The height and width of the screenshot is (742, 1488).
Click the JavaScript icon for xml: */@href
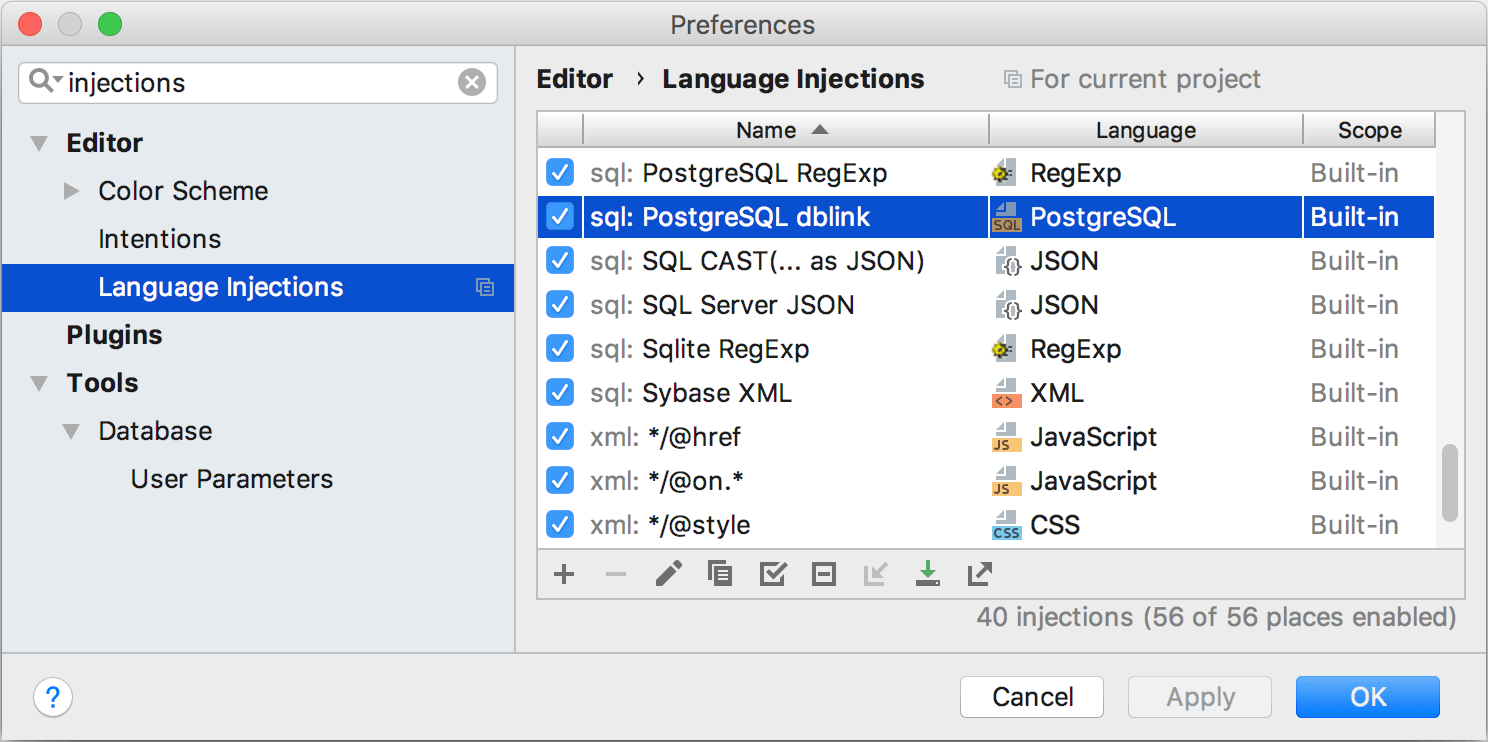point(1005,437)
